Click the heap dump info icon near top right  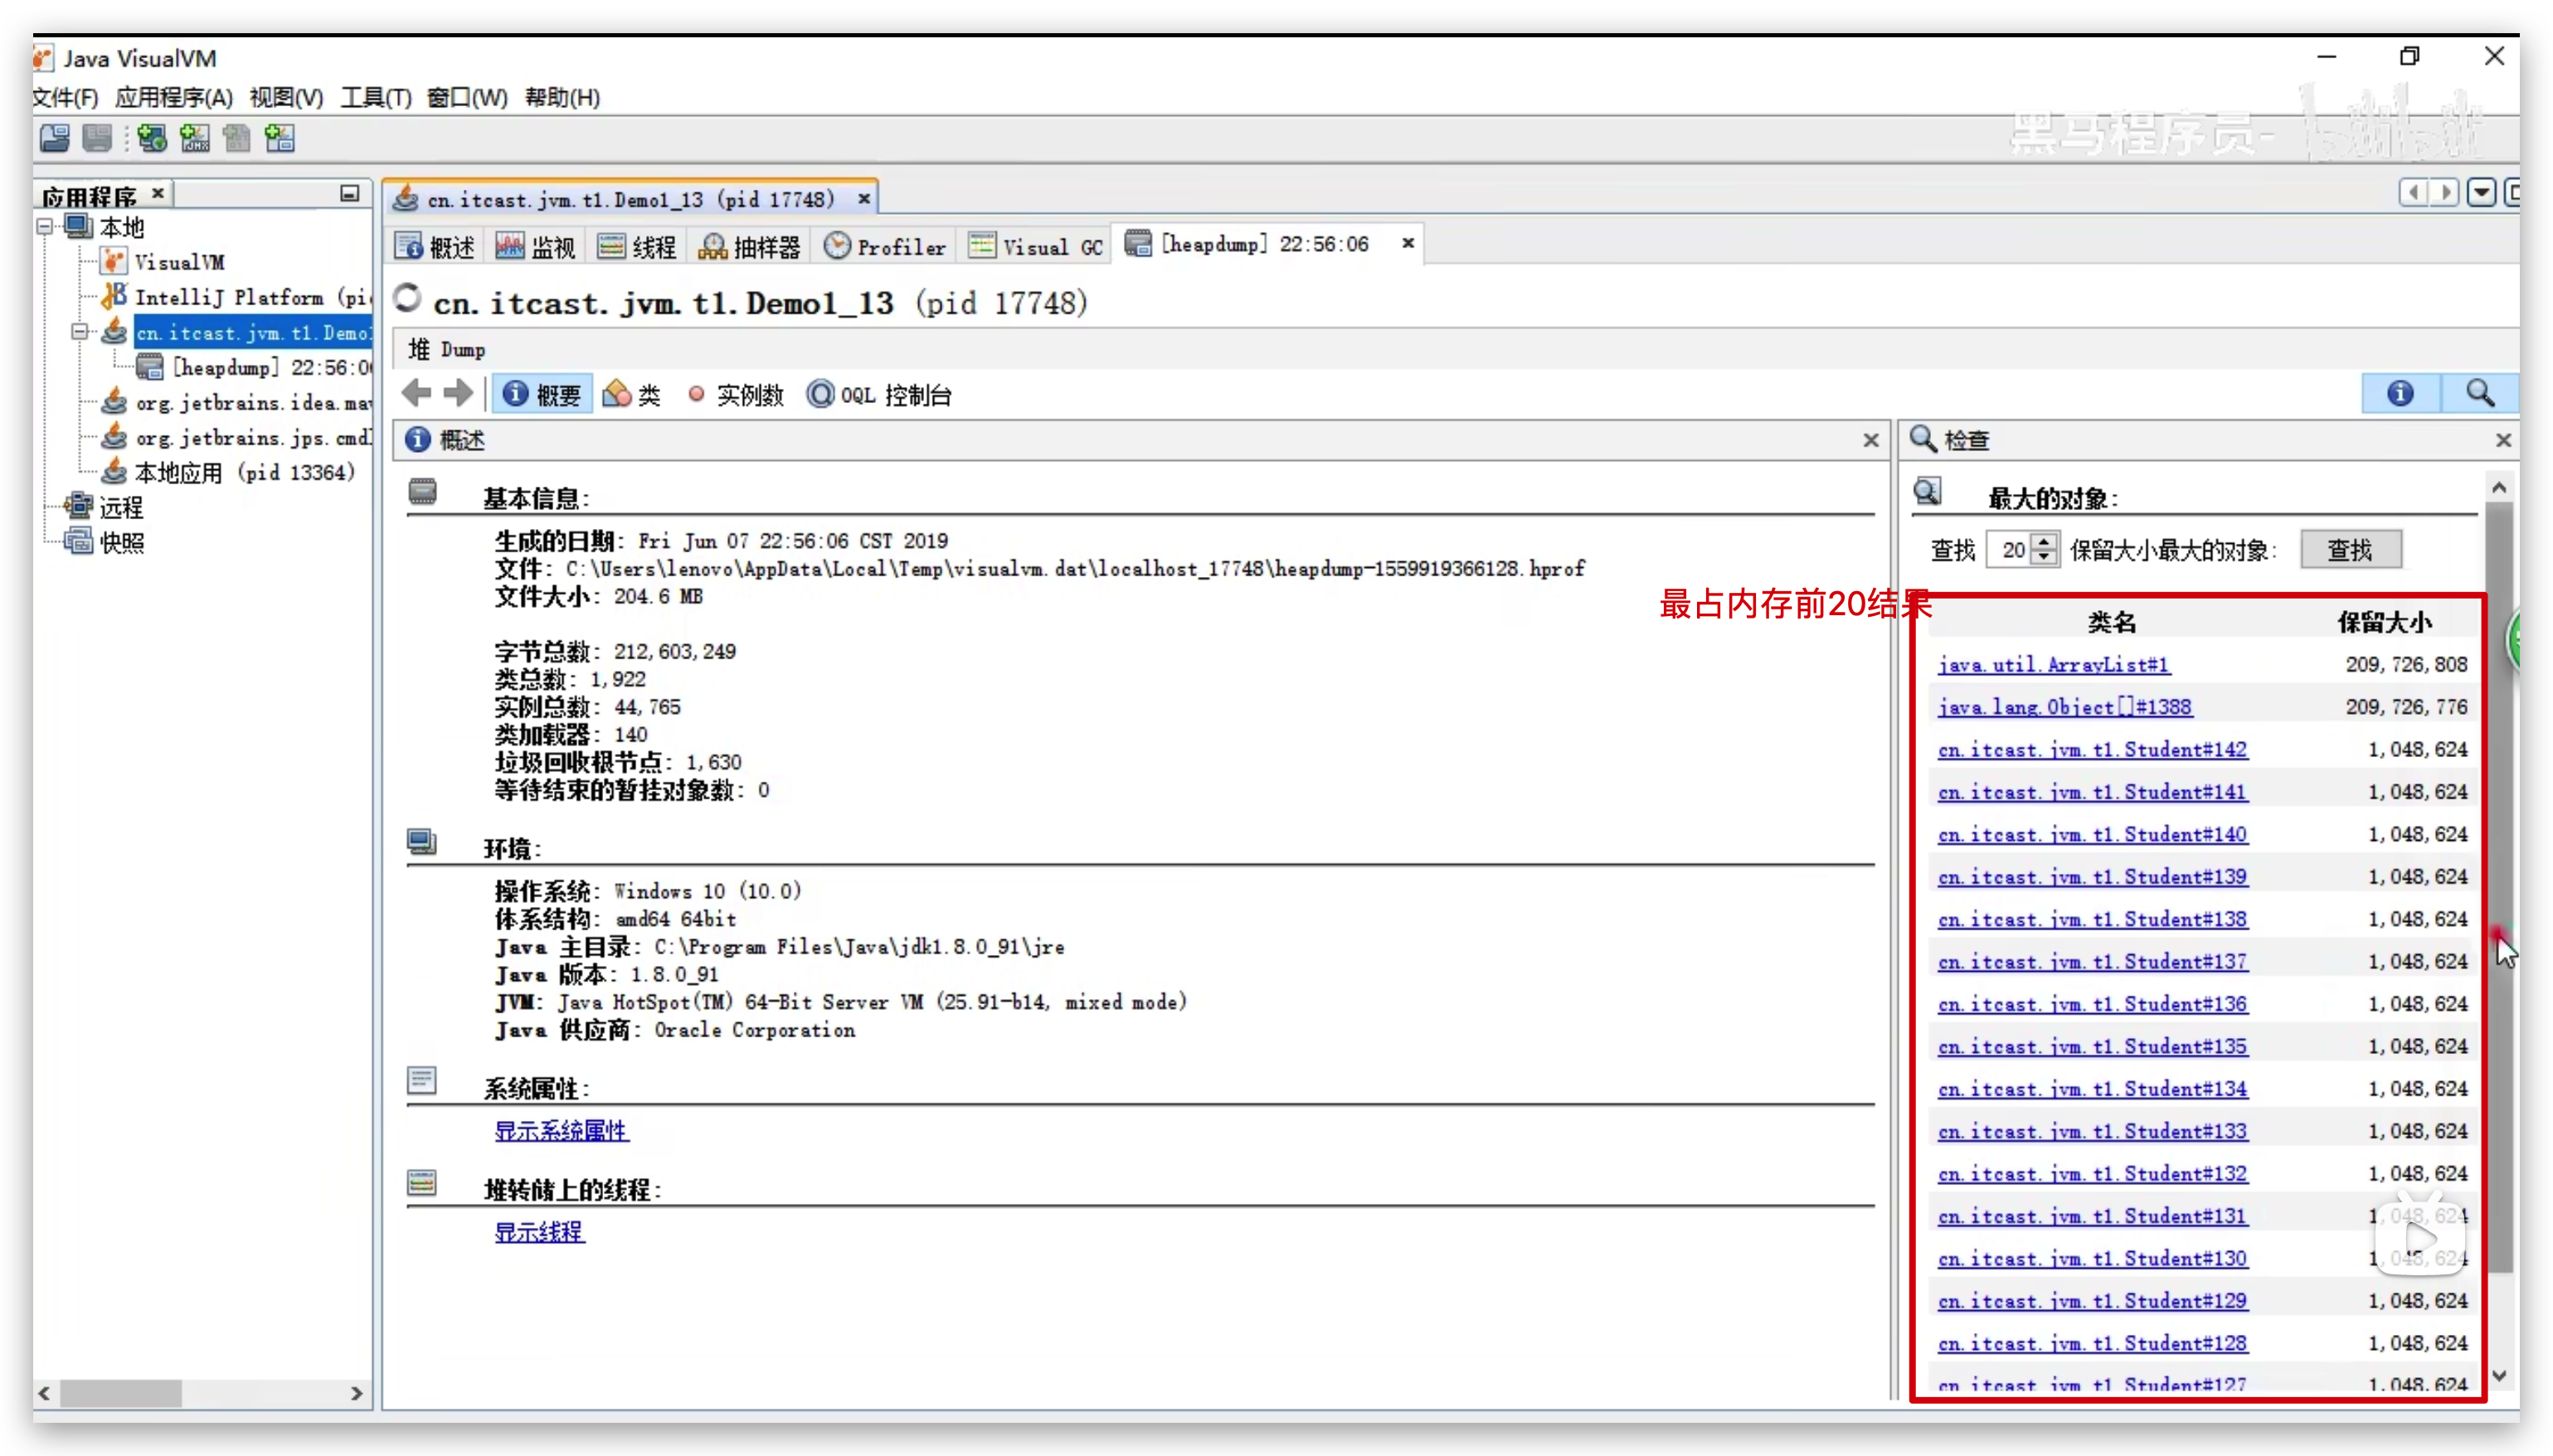(2400, 393)
